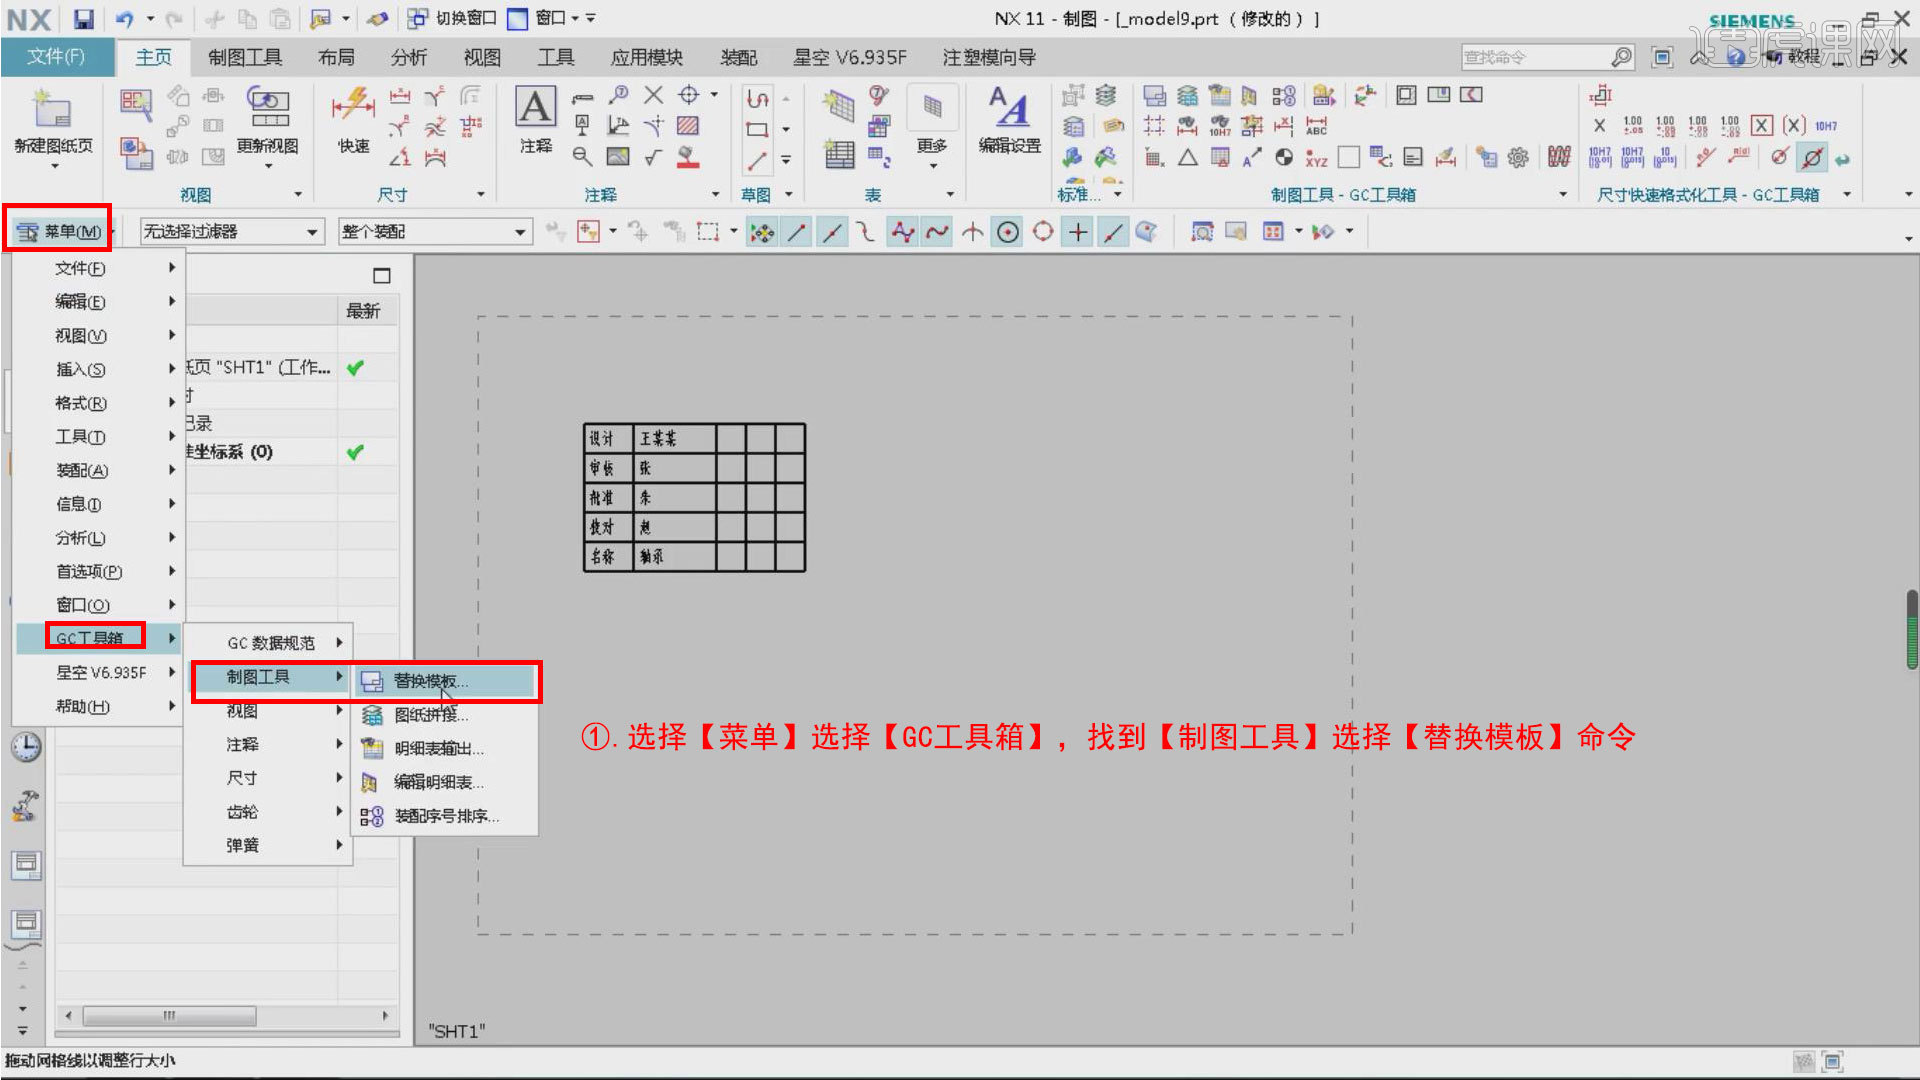1920x1080 pixels.
Task: Click the title block table in drawing
Action: point(695,497)
